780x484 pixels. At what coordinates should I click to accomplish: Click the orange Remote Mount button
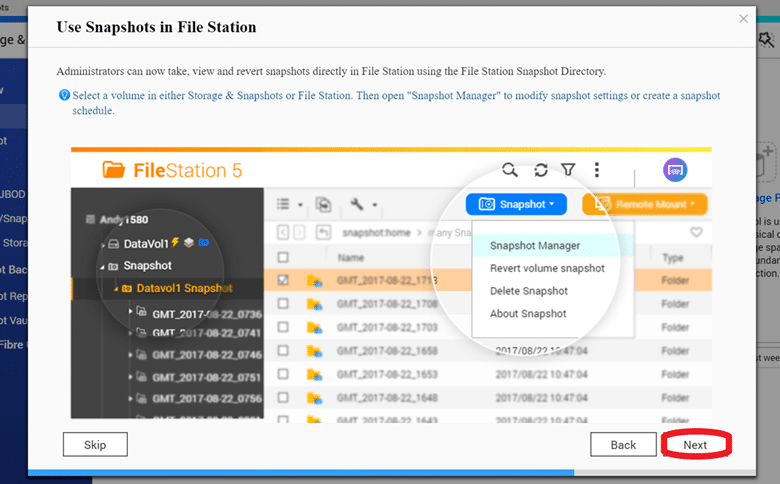645,204
